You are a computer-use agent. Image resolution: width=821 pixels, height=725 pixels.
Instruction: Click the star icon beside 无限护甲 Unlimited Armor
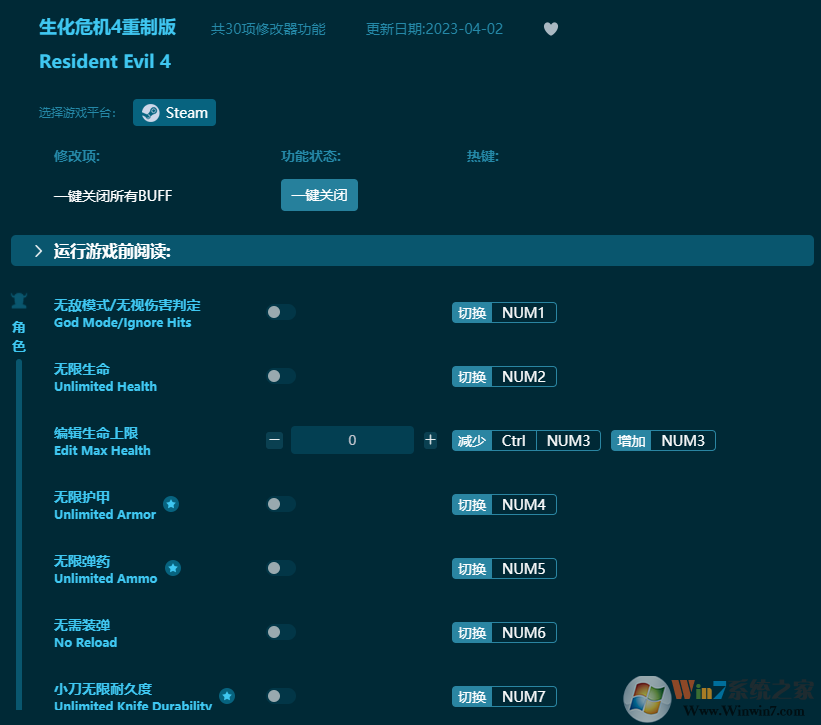pyautogui.click(x=171, y=505)
